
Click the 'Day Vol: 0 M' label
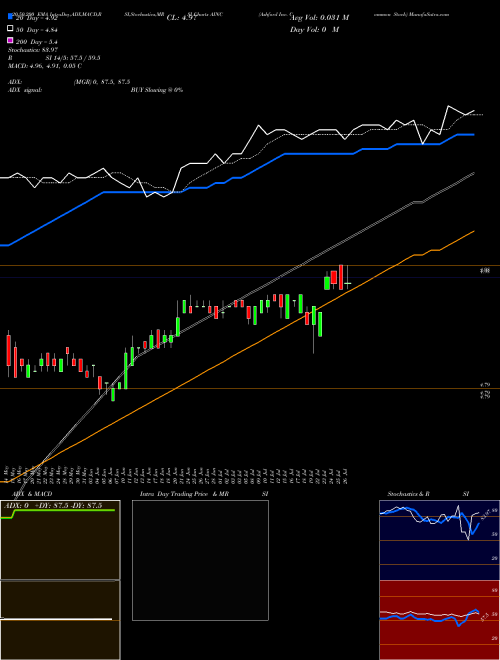click(x=314, y=29)
